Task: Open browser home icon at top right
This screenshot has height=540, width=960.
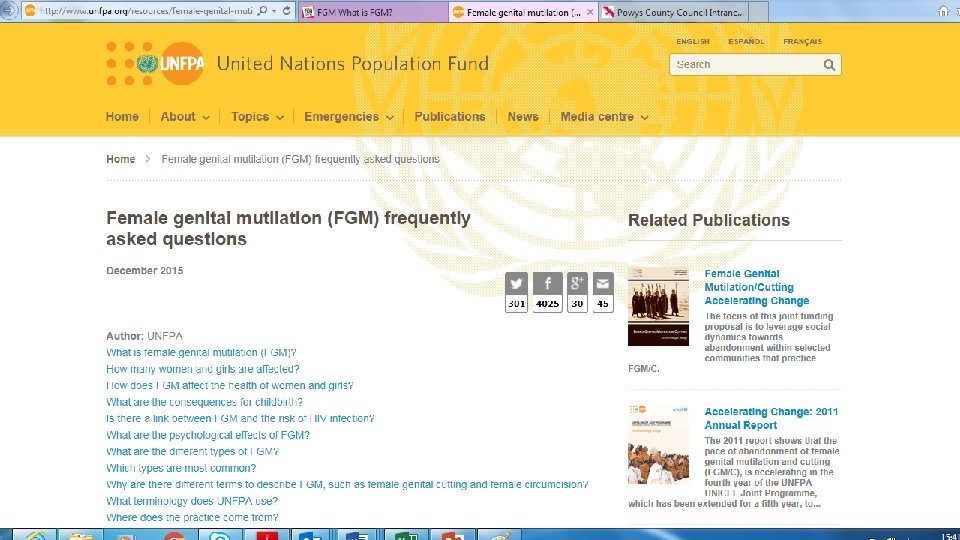Action: (x=943, y=11)
